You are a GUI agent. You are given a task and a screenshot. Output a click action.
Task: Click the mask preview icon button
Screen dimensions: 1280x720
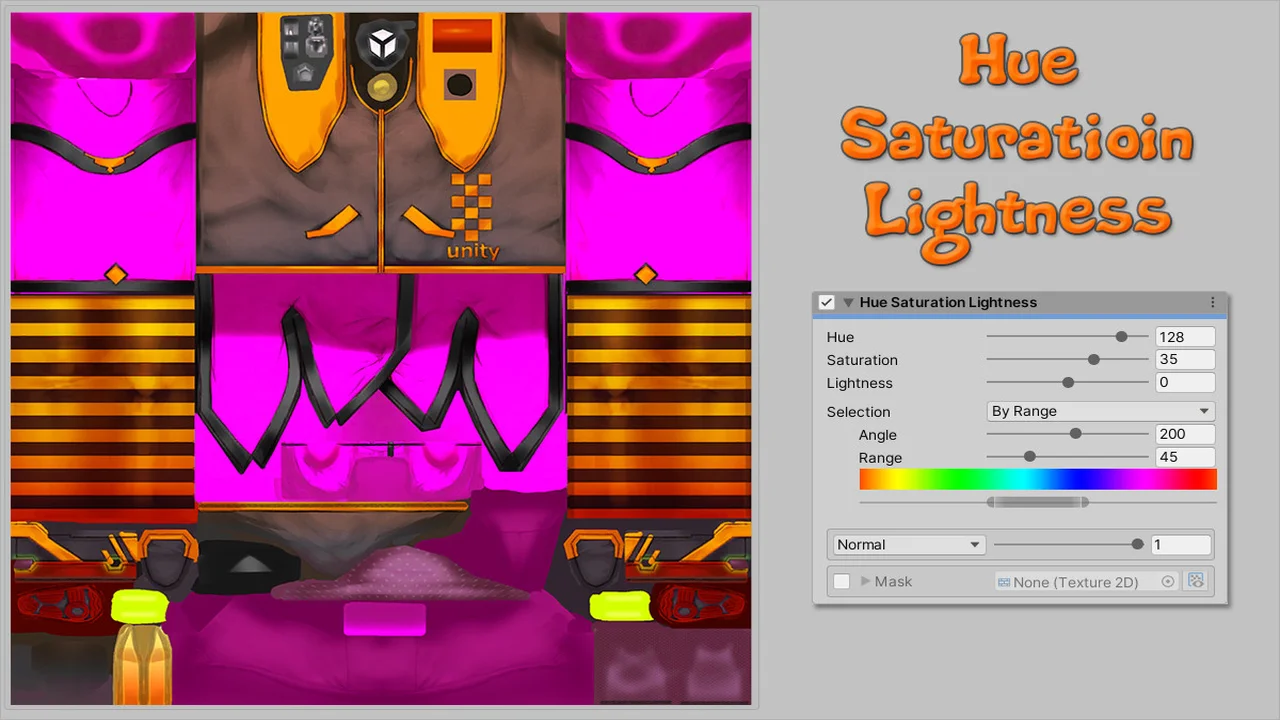point(1196,581)
